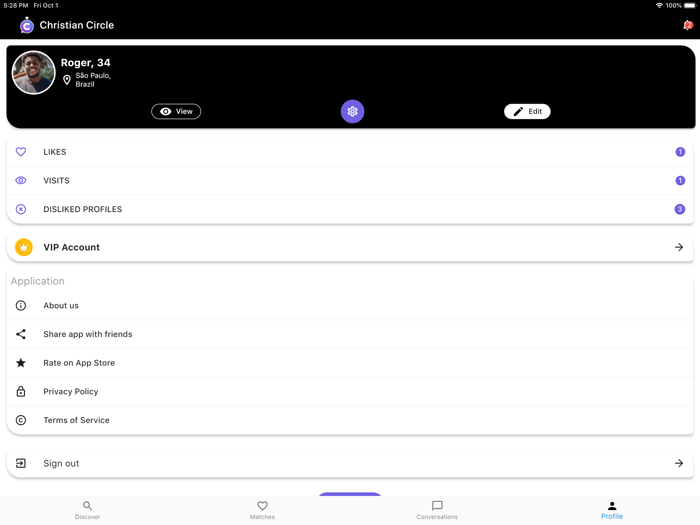Click the Visits eye icon
The width and height of the screenshot is (700, 525).
pyautogui.click(x=21, y=180)
